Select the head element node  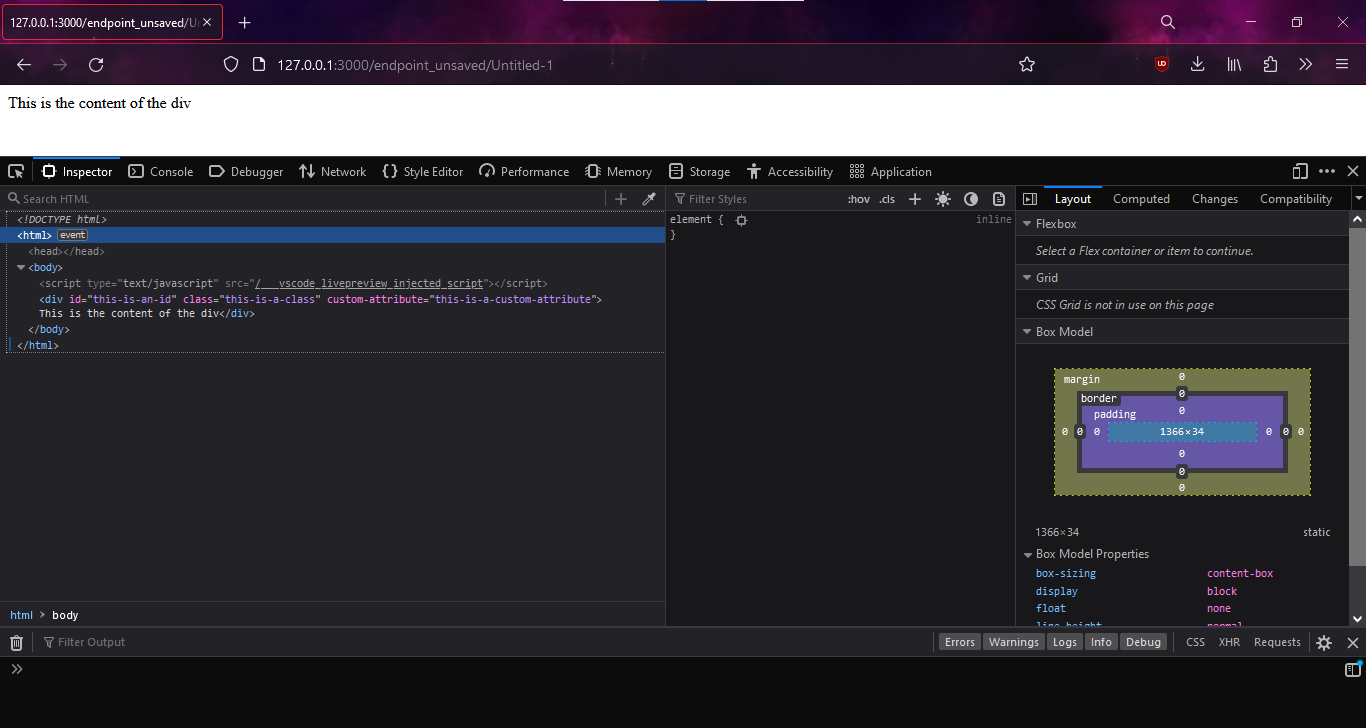click(66, 251)
